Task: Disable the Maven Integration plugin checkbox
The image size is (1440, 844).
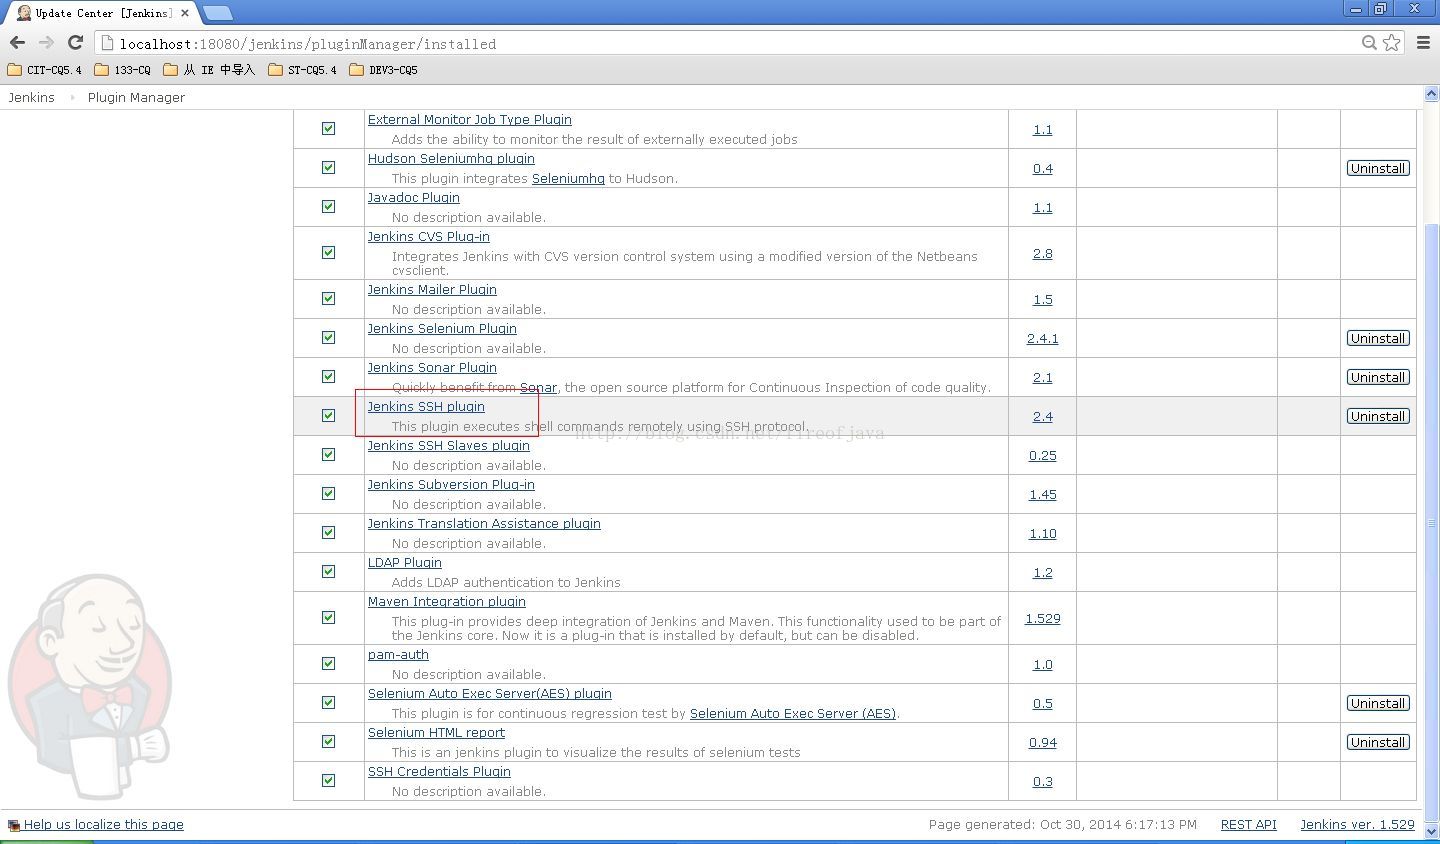Action: [x=328, y=618]
